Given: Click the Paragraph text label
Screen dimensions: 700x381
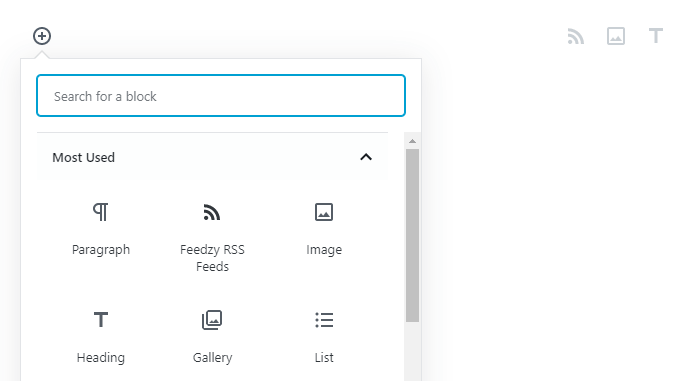Looking at the screenshot, I should pos(101,250).
